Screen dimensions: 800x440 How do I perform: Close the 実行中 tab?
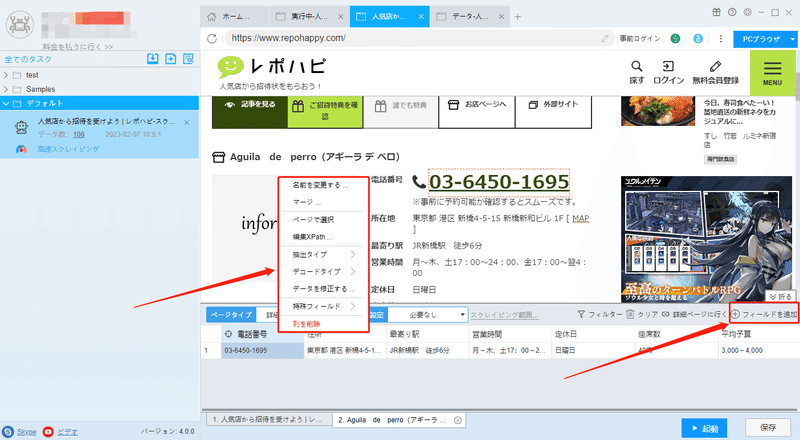[340, 17]
